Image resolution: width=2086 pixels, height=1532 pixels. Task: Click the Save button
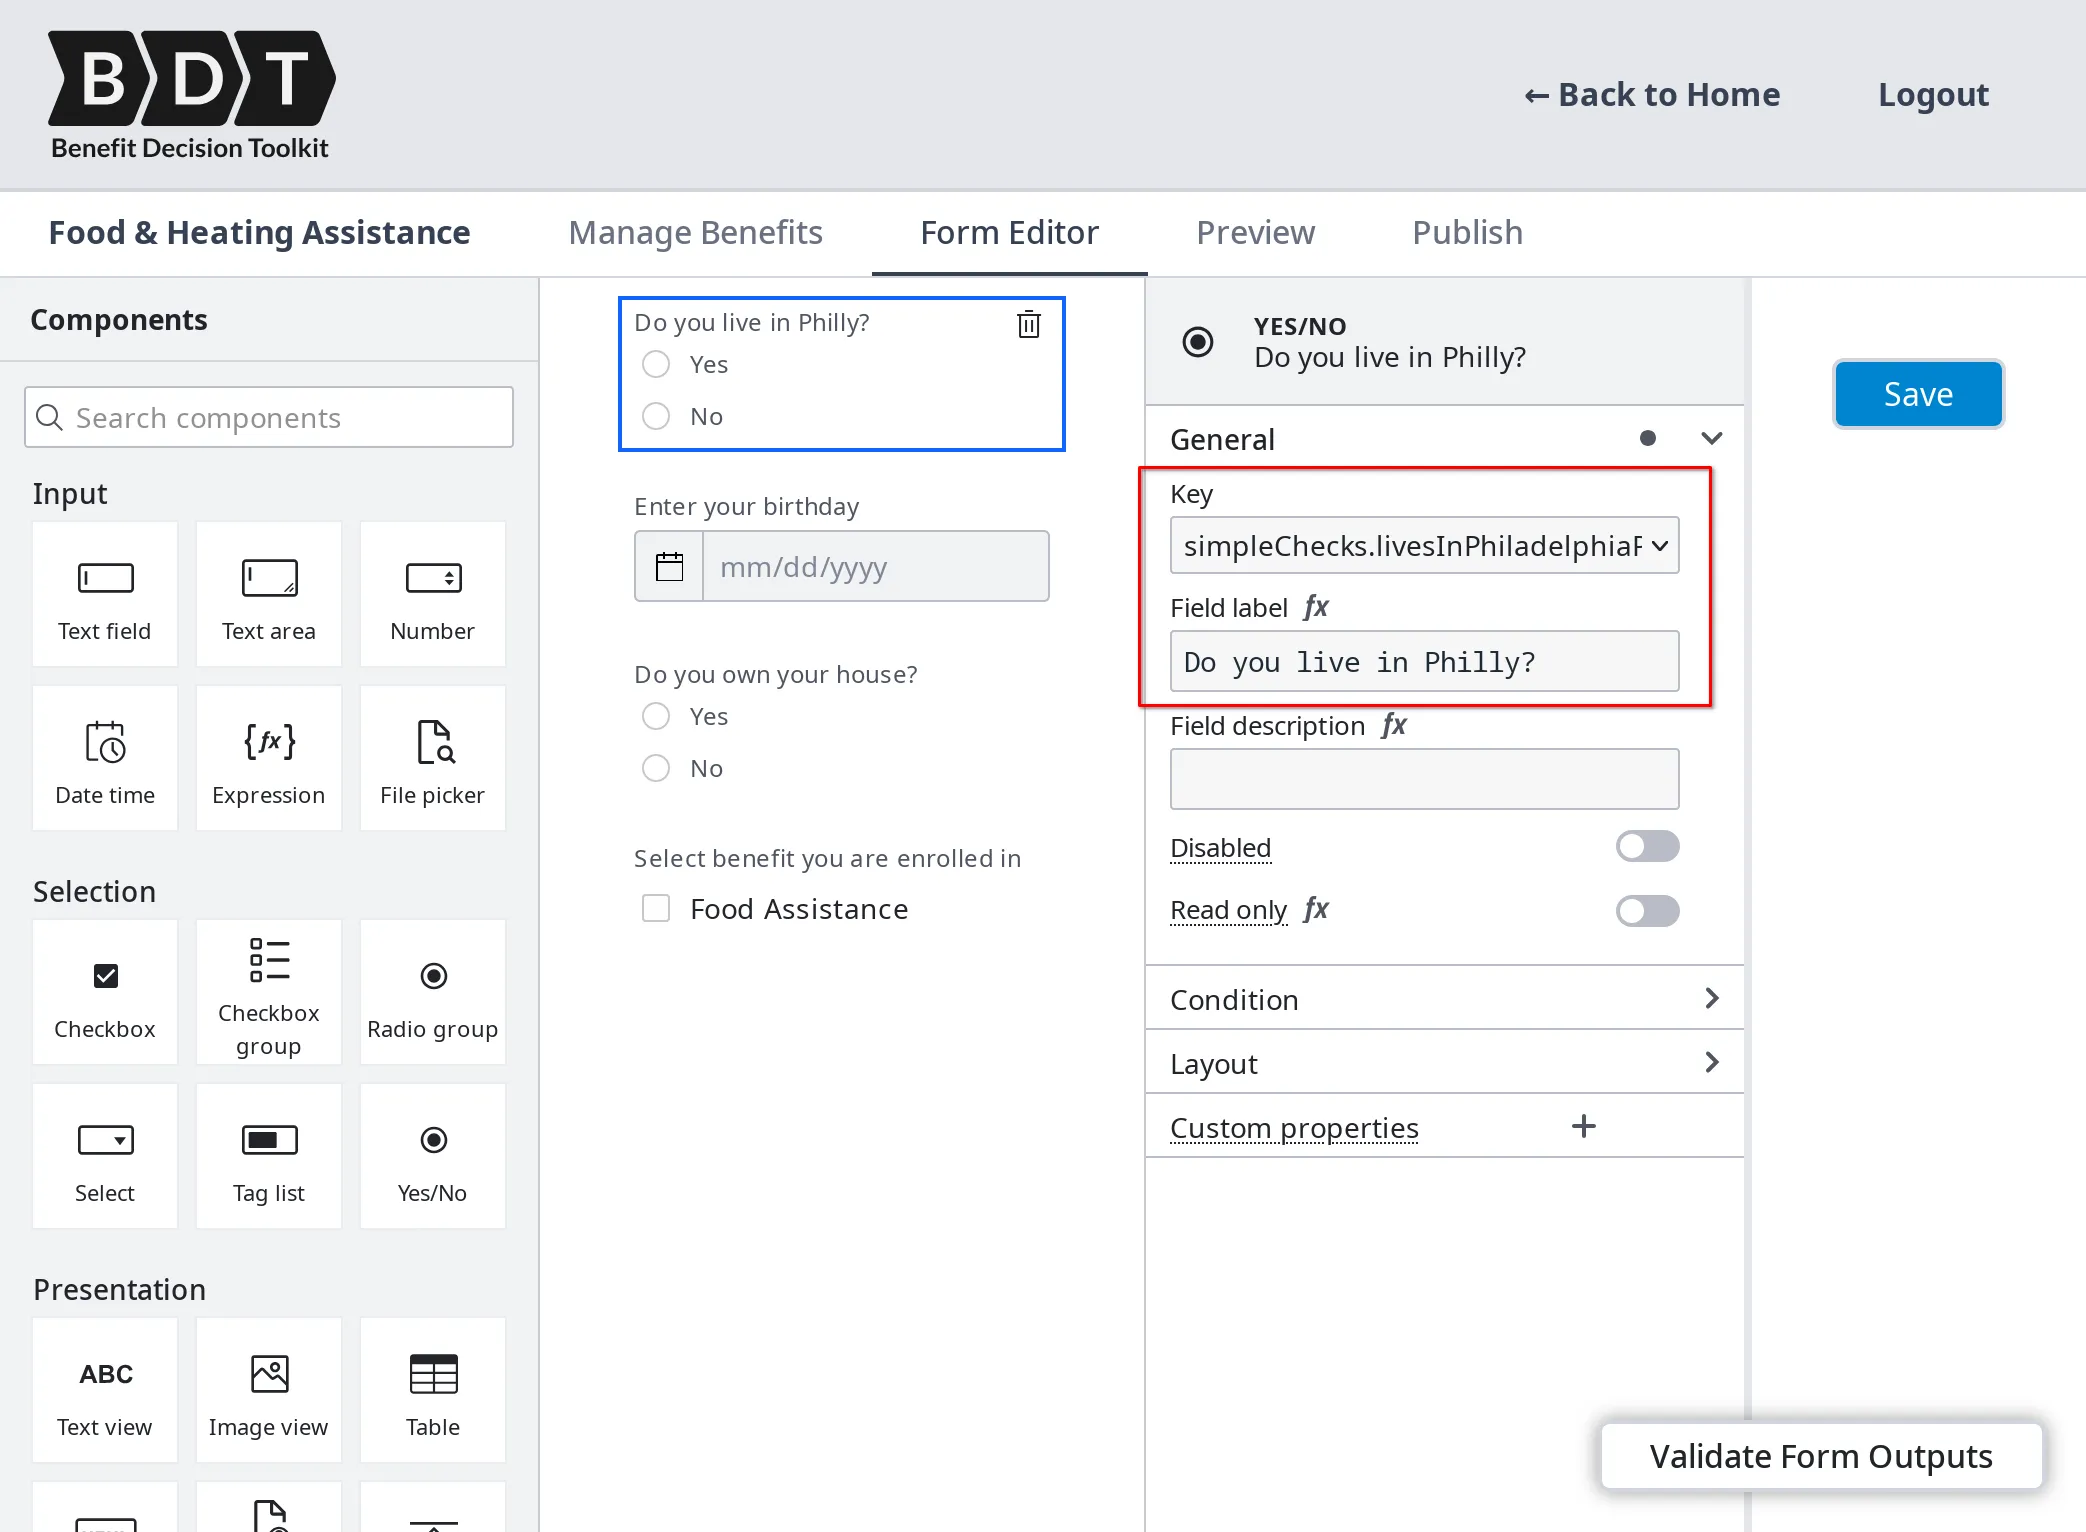tap(1917, 393)
